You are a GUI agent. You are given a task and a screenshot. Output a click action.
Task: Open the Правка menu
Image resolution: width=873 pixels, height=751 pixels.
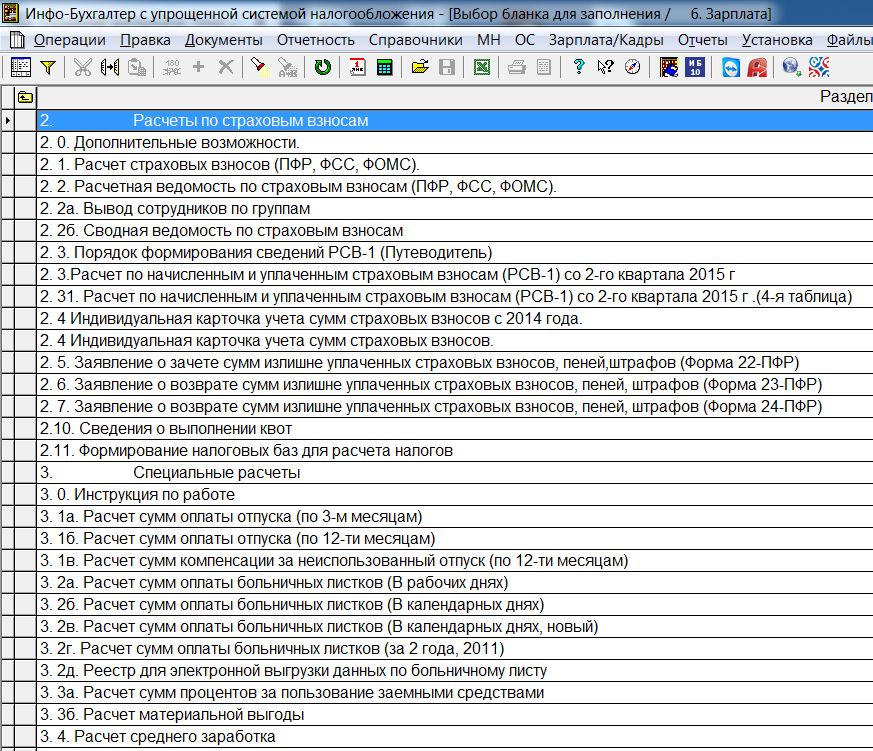[x=145, y=40]
